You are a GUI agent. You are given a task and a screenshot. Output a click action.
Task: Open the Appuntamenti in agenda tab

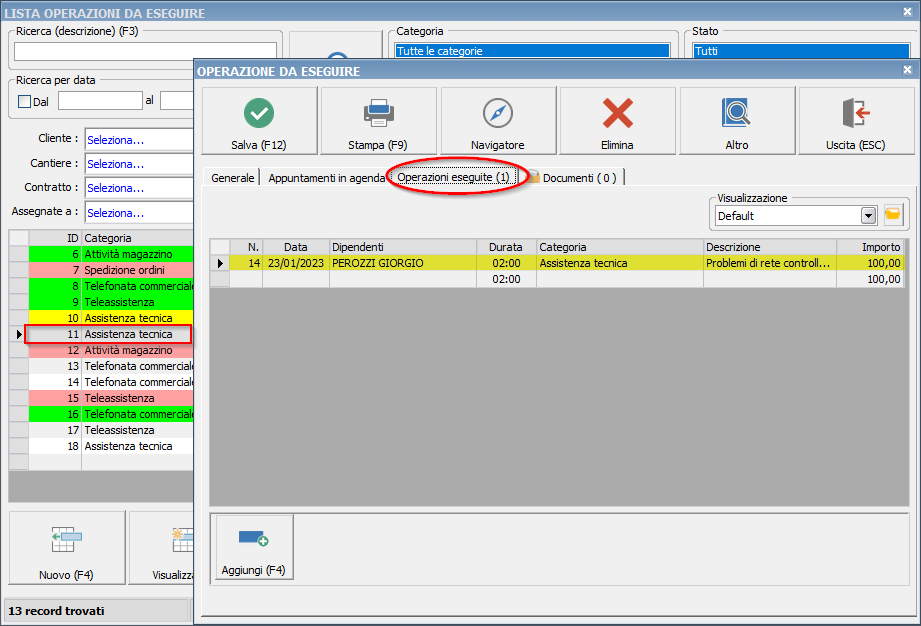326,178
